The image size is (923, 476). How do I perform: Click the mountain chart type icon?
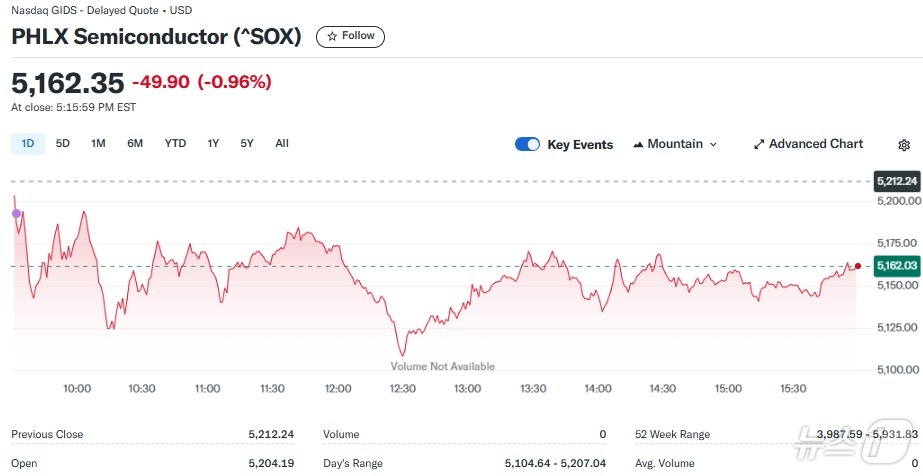coord(638,145)
